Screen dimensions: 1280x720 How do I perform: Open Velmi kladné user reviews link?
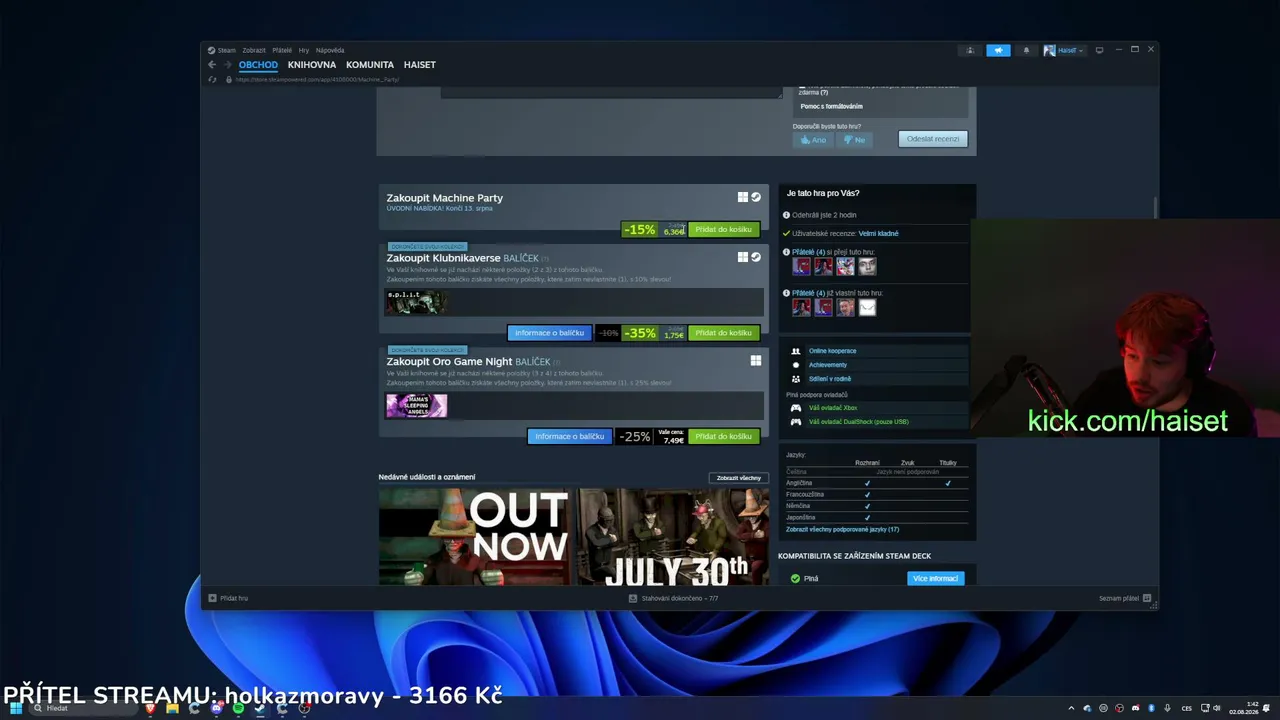click(878, 234)
